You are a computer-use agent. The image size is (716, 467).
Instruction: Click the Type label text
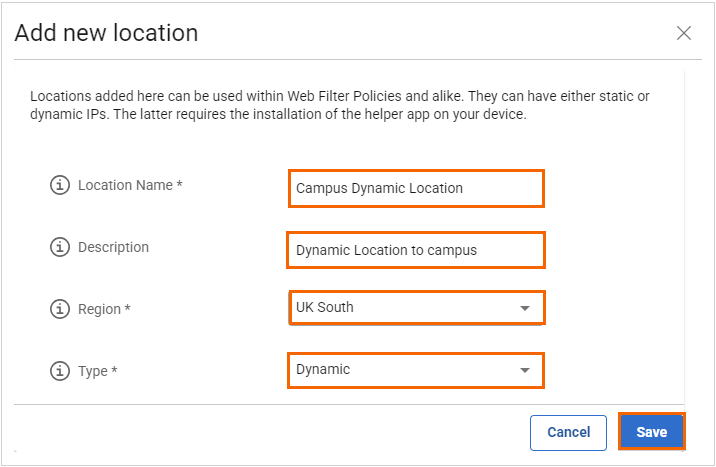pos(97,371)
